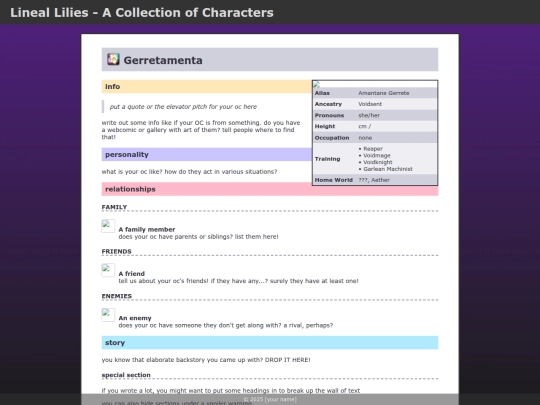Click the headings wall-of-text paragraph
Viewport: 540px width, 405px height.
231,391
